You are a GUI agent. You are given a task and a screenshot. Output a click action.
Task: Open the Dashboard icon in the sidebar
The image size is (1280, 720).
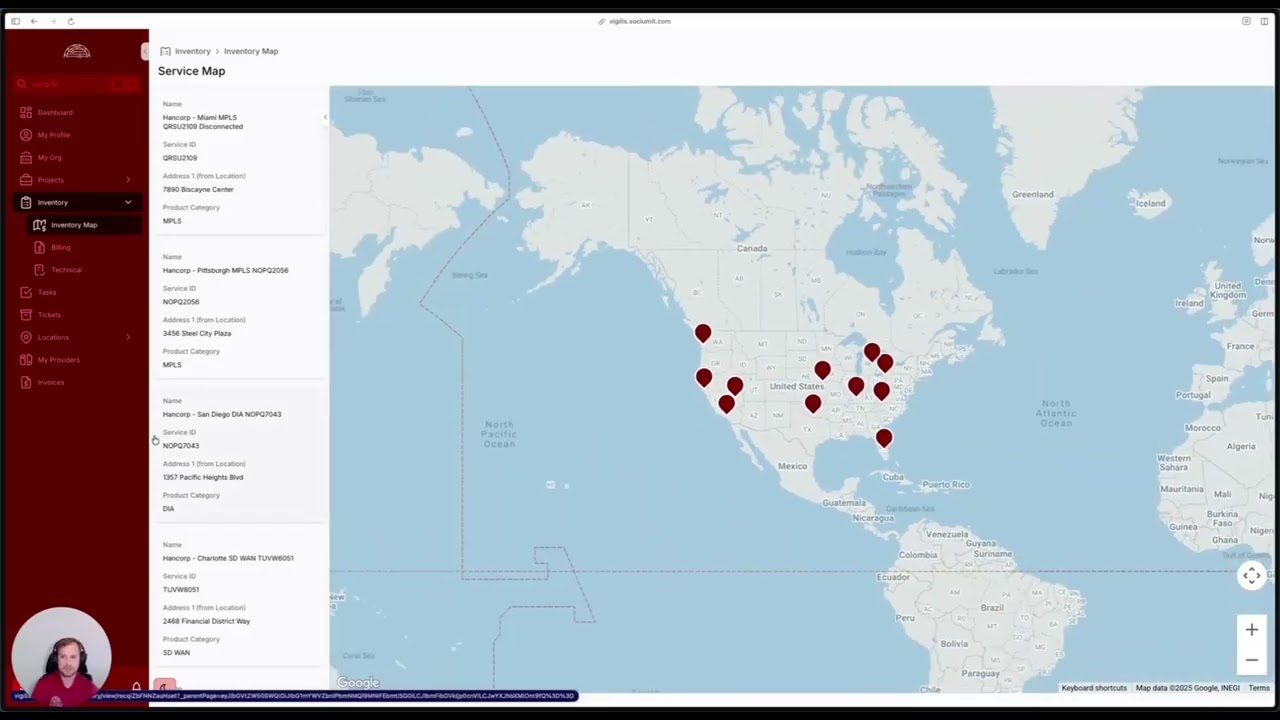pos(26,112)
